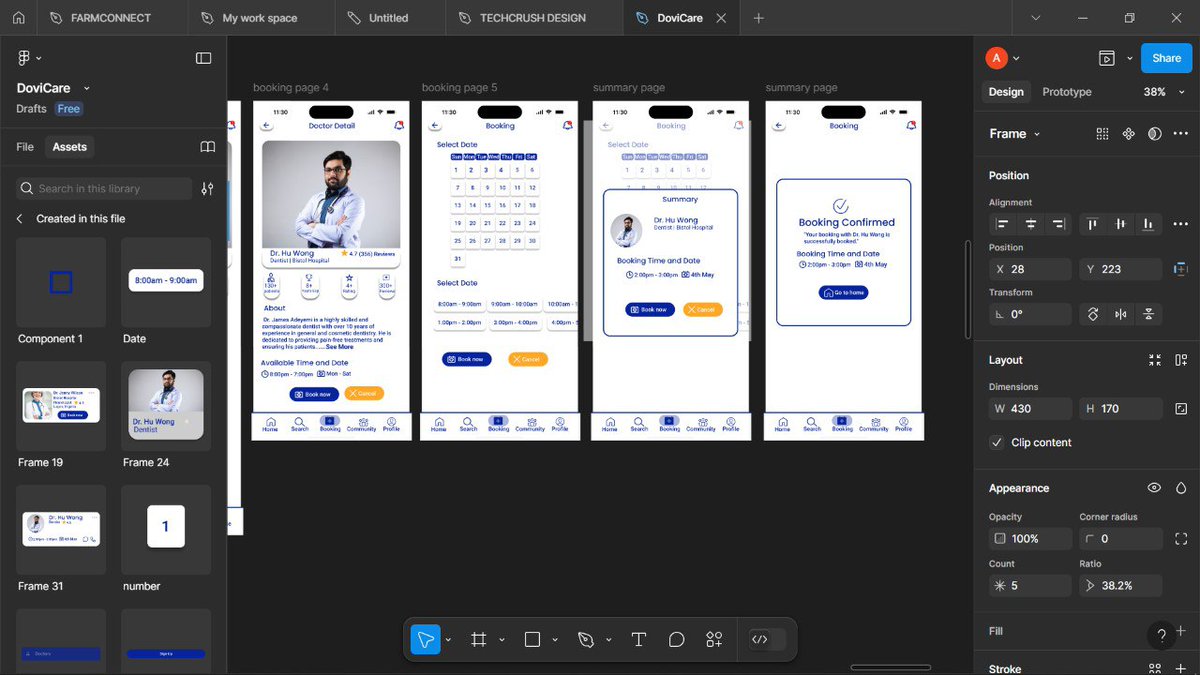The width and height of the screenshot is (1200, 675).
Task: Align bottom in Alignment section
Action: (x=1148, y=224)
